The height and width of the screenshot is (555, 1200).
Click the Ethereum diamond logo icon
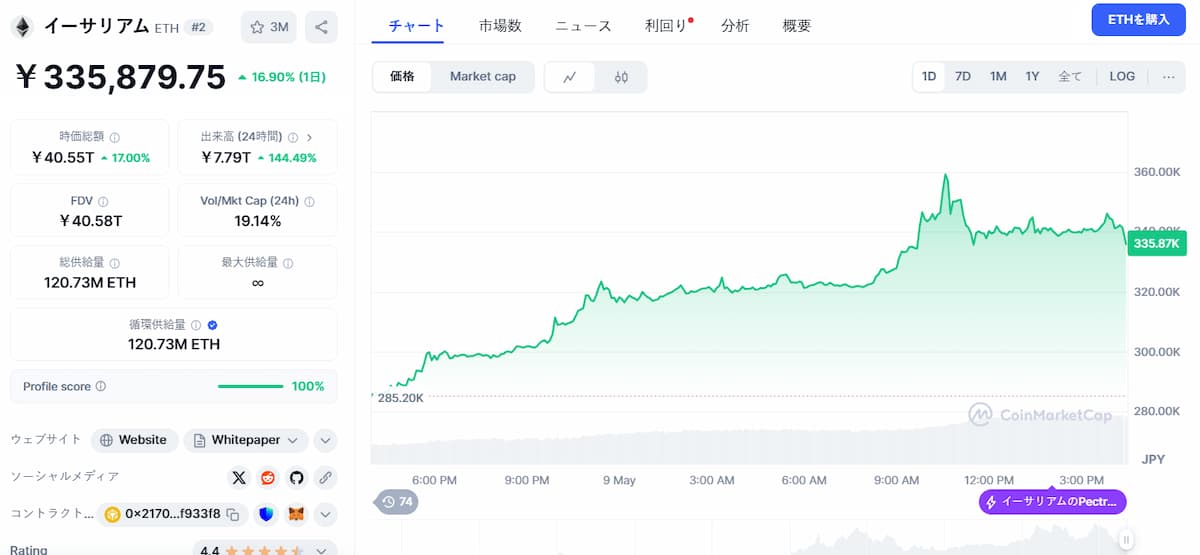click(21, 27)
